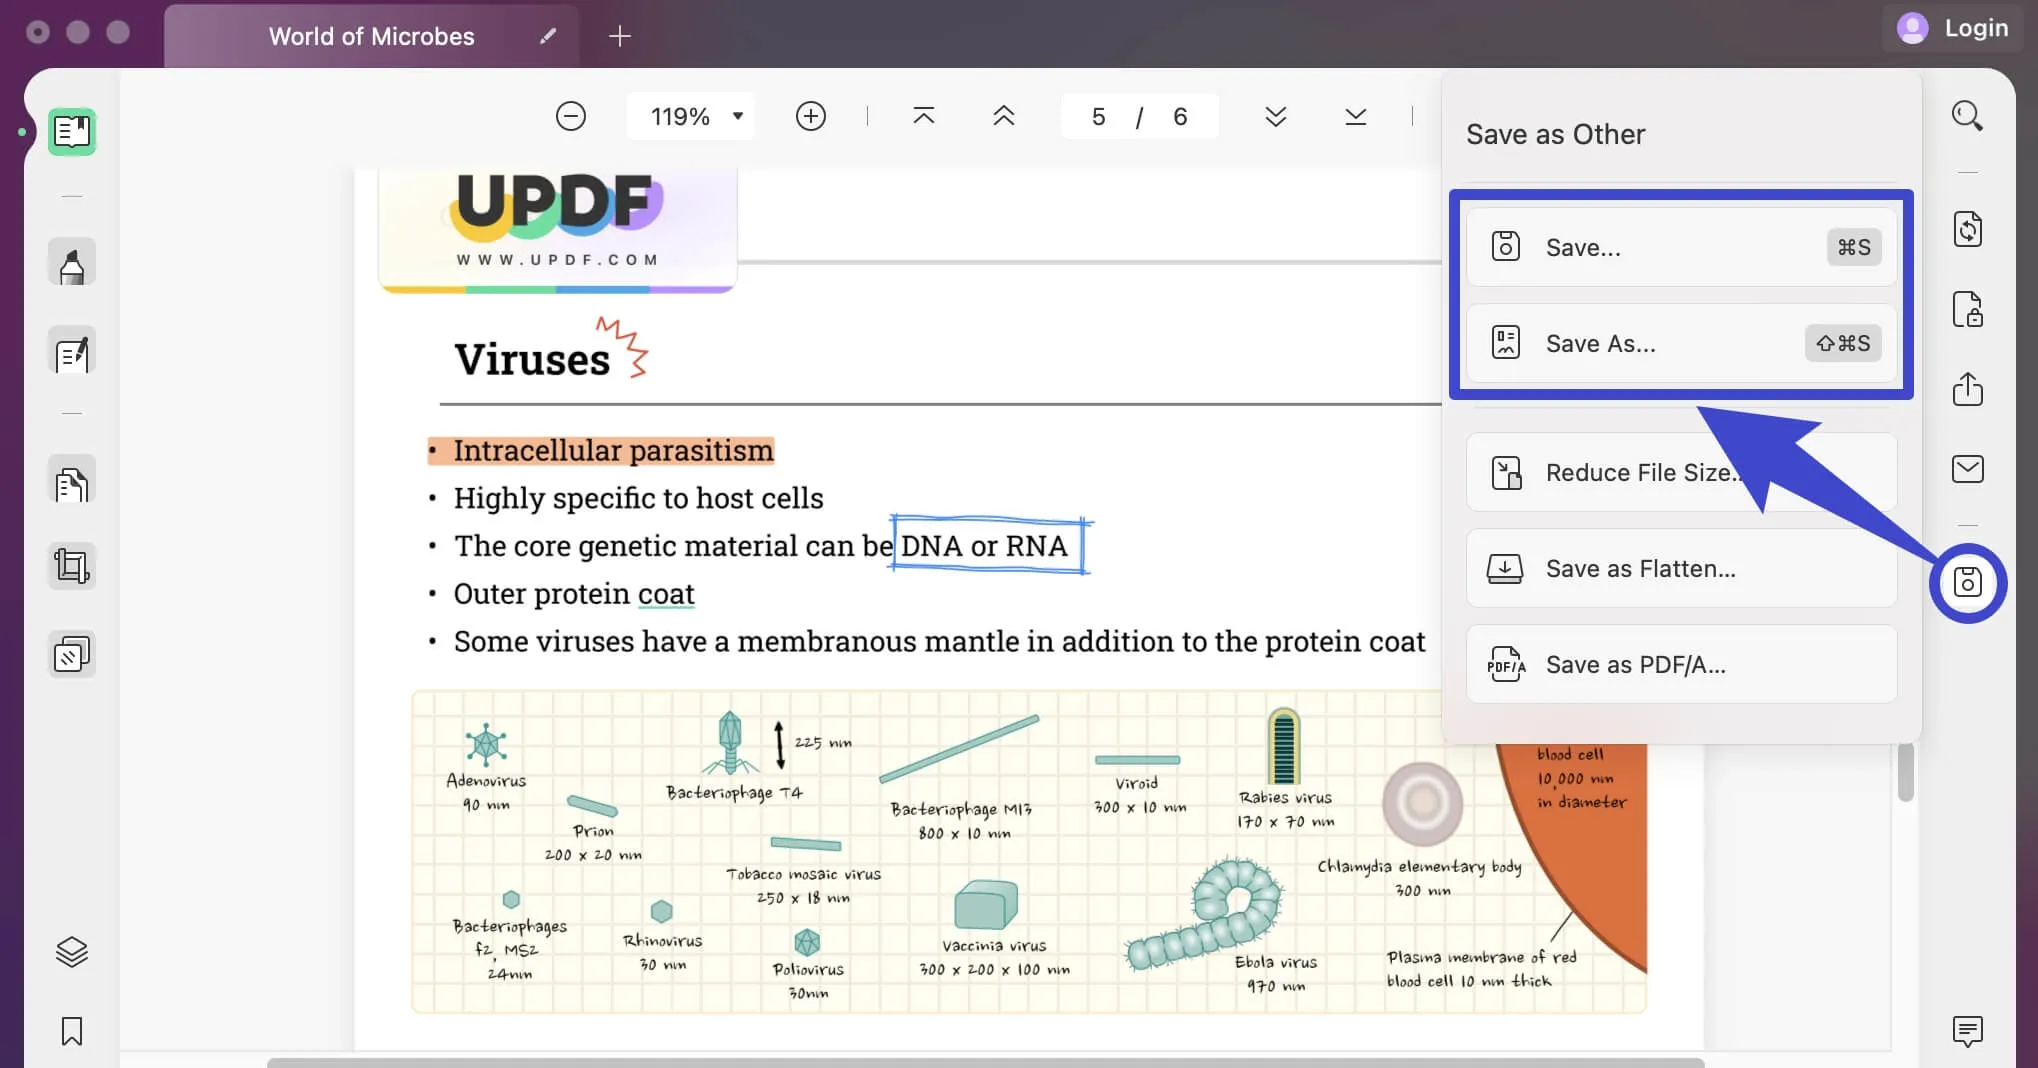Image resolution: width=2038 pixels, height=1068 pixels.
Task: Jump to the last page
Action: tap(1354, 116)
